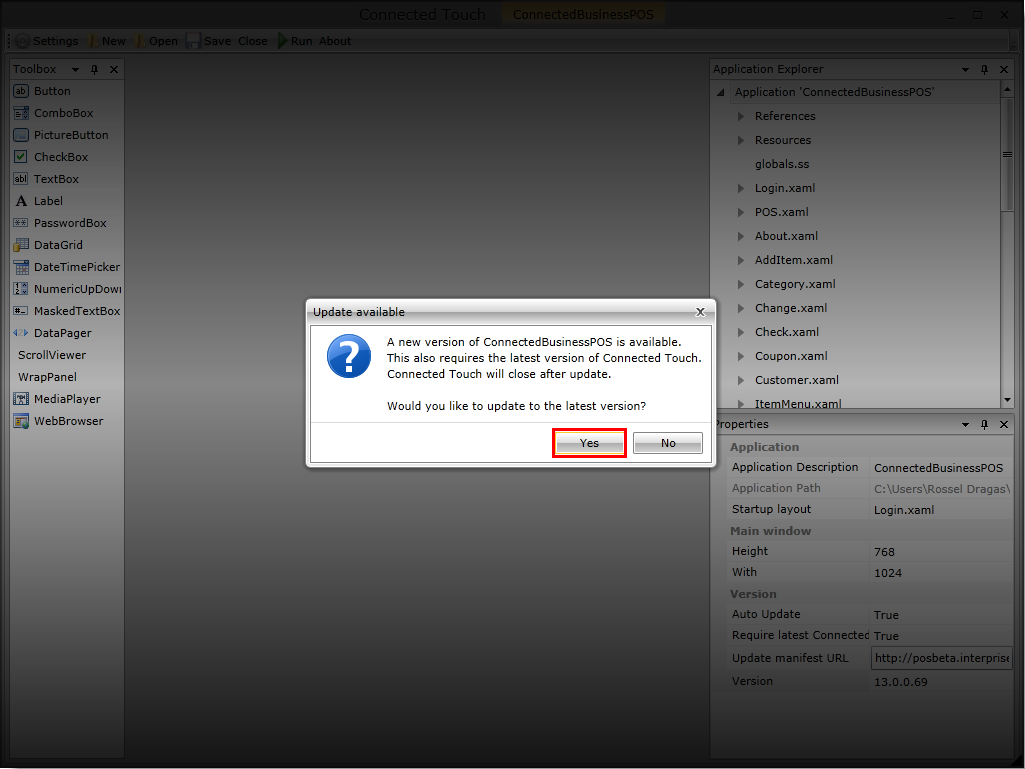Select the DataGrid toolbox icon
Screen dimensions: 1025x769
tap(21, 245)
